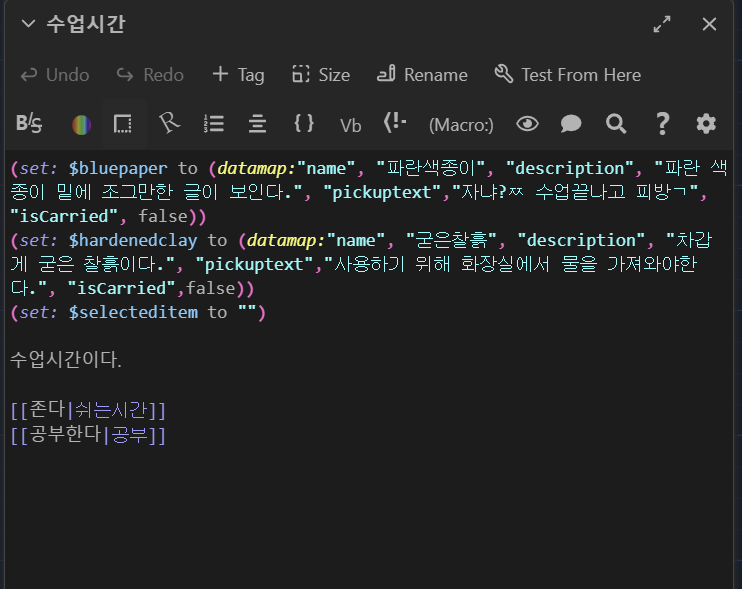This screenshot has height=589, width=742.
Task: Rename the passage
Action: [422, 75]
